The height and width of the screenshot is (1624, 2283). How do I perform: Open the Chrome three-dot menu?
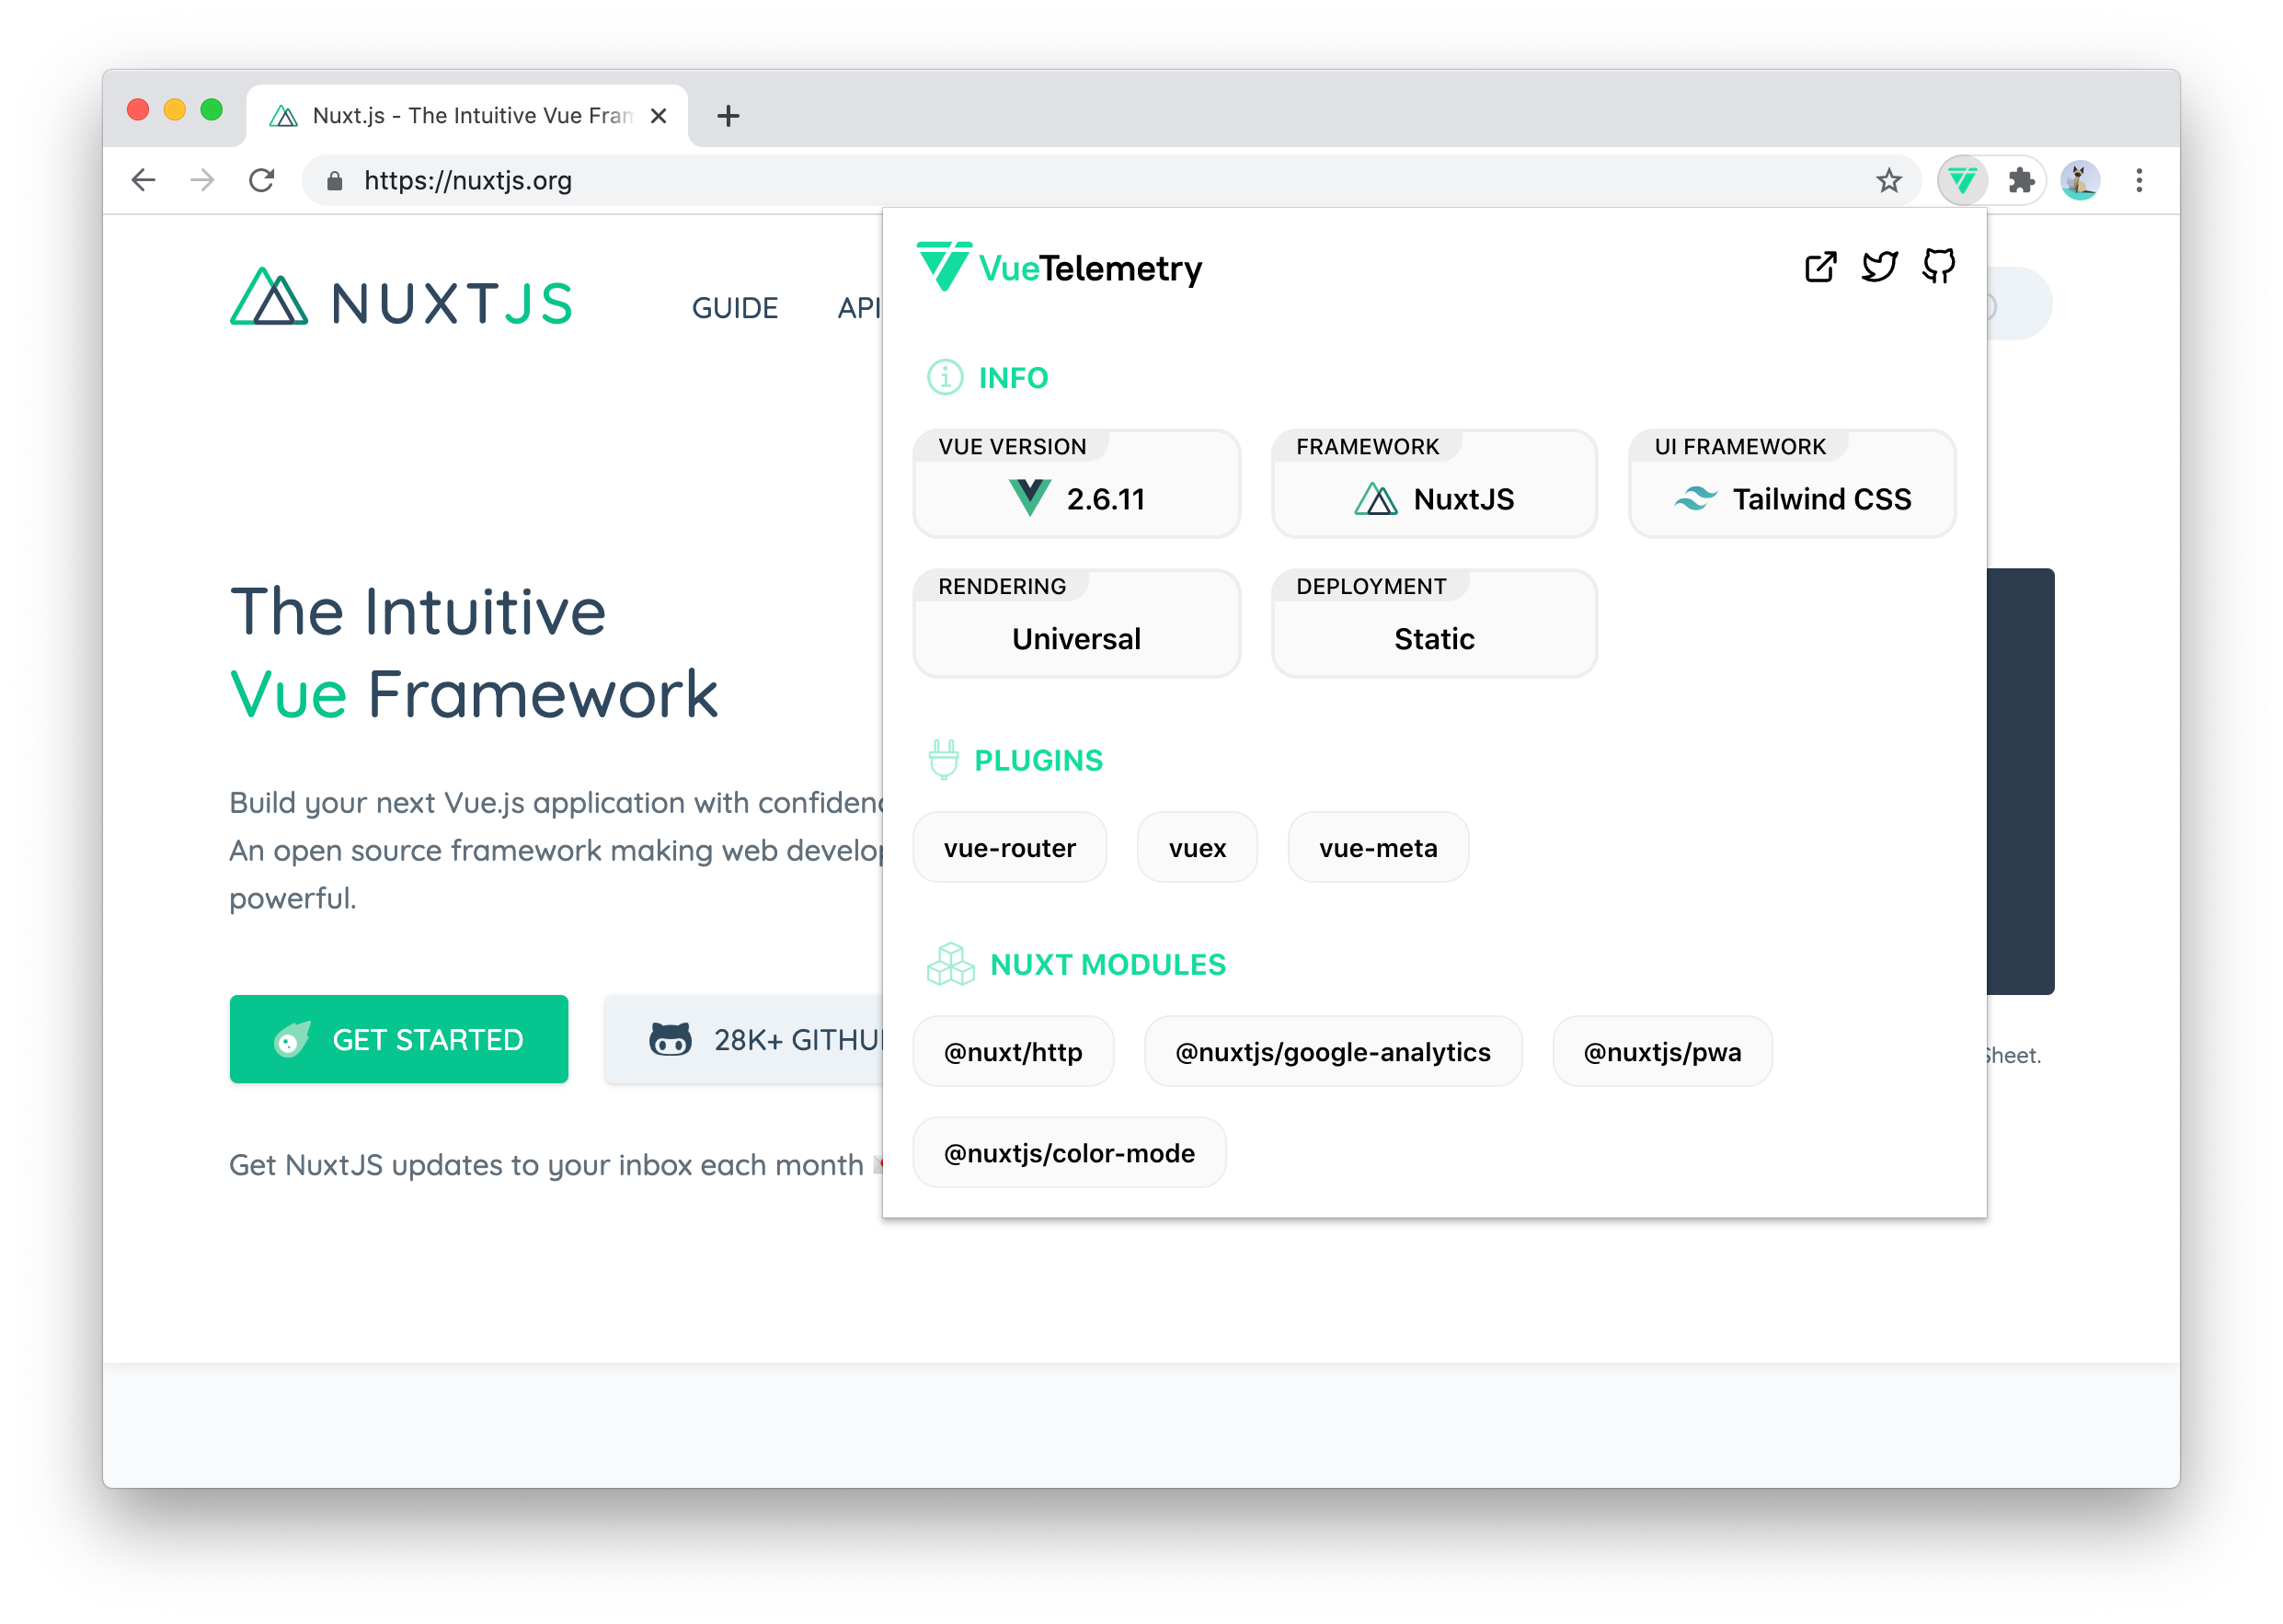(2139, 181)
